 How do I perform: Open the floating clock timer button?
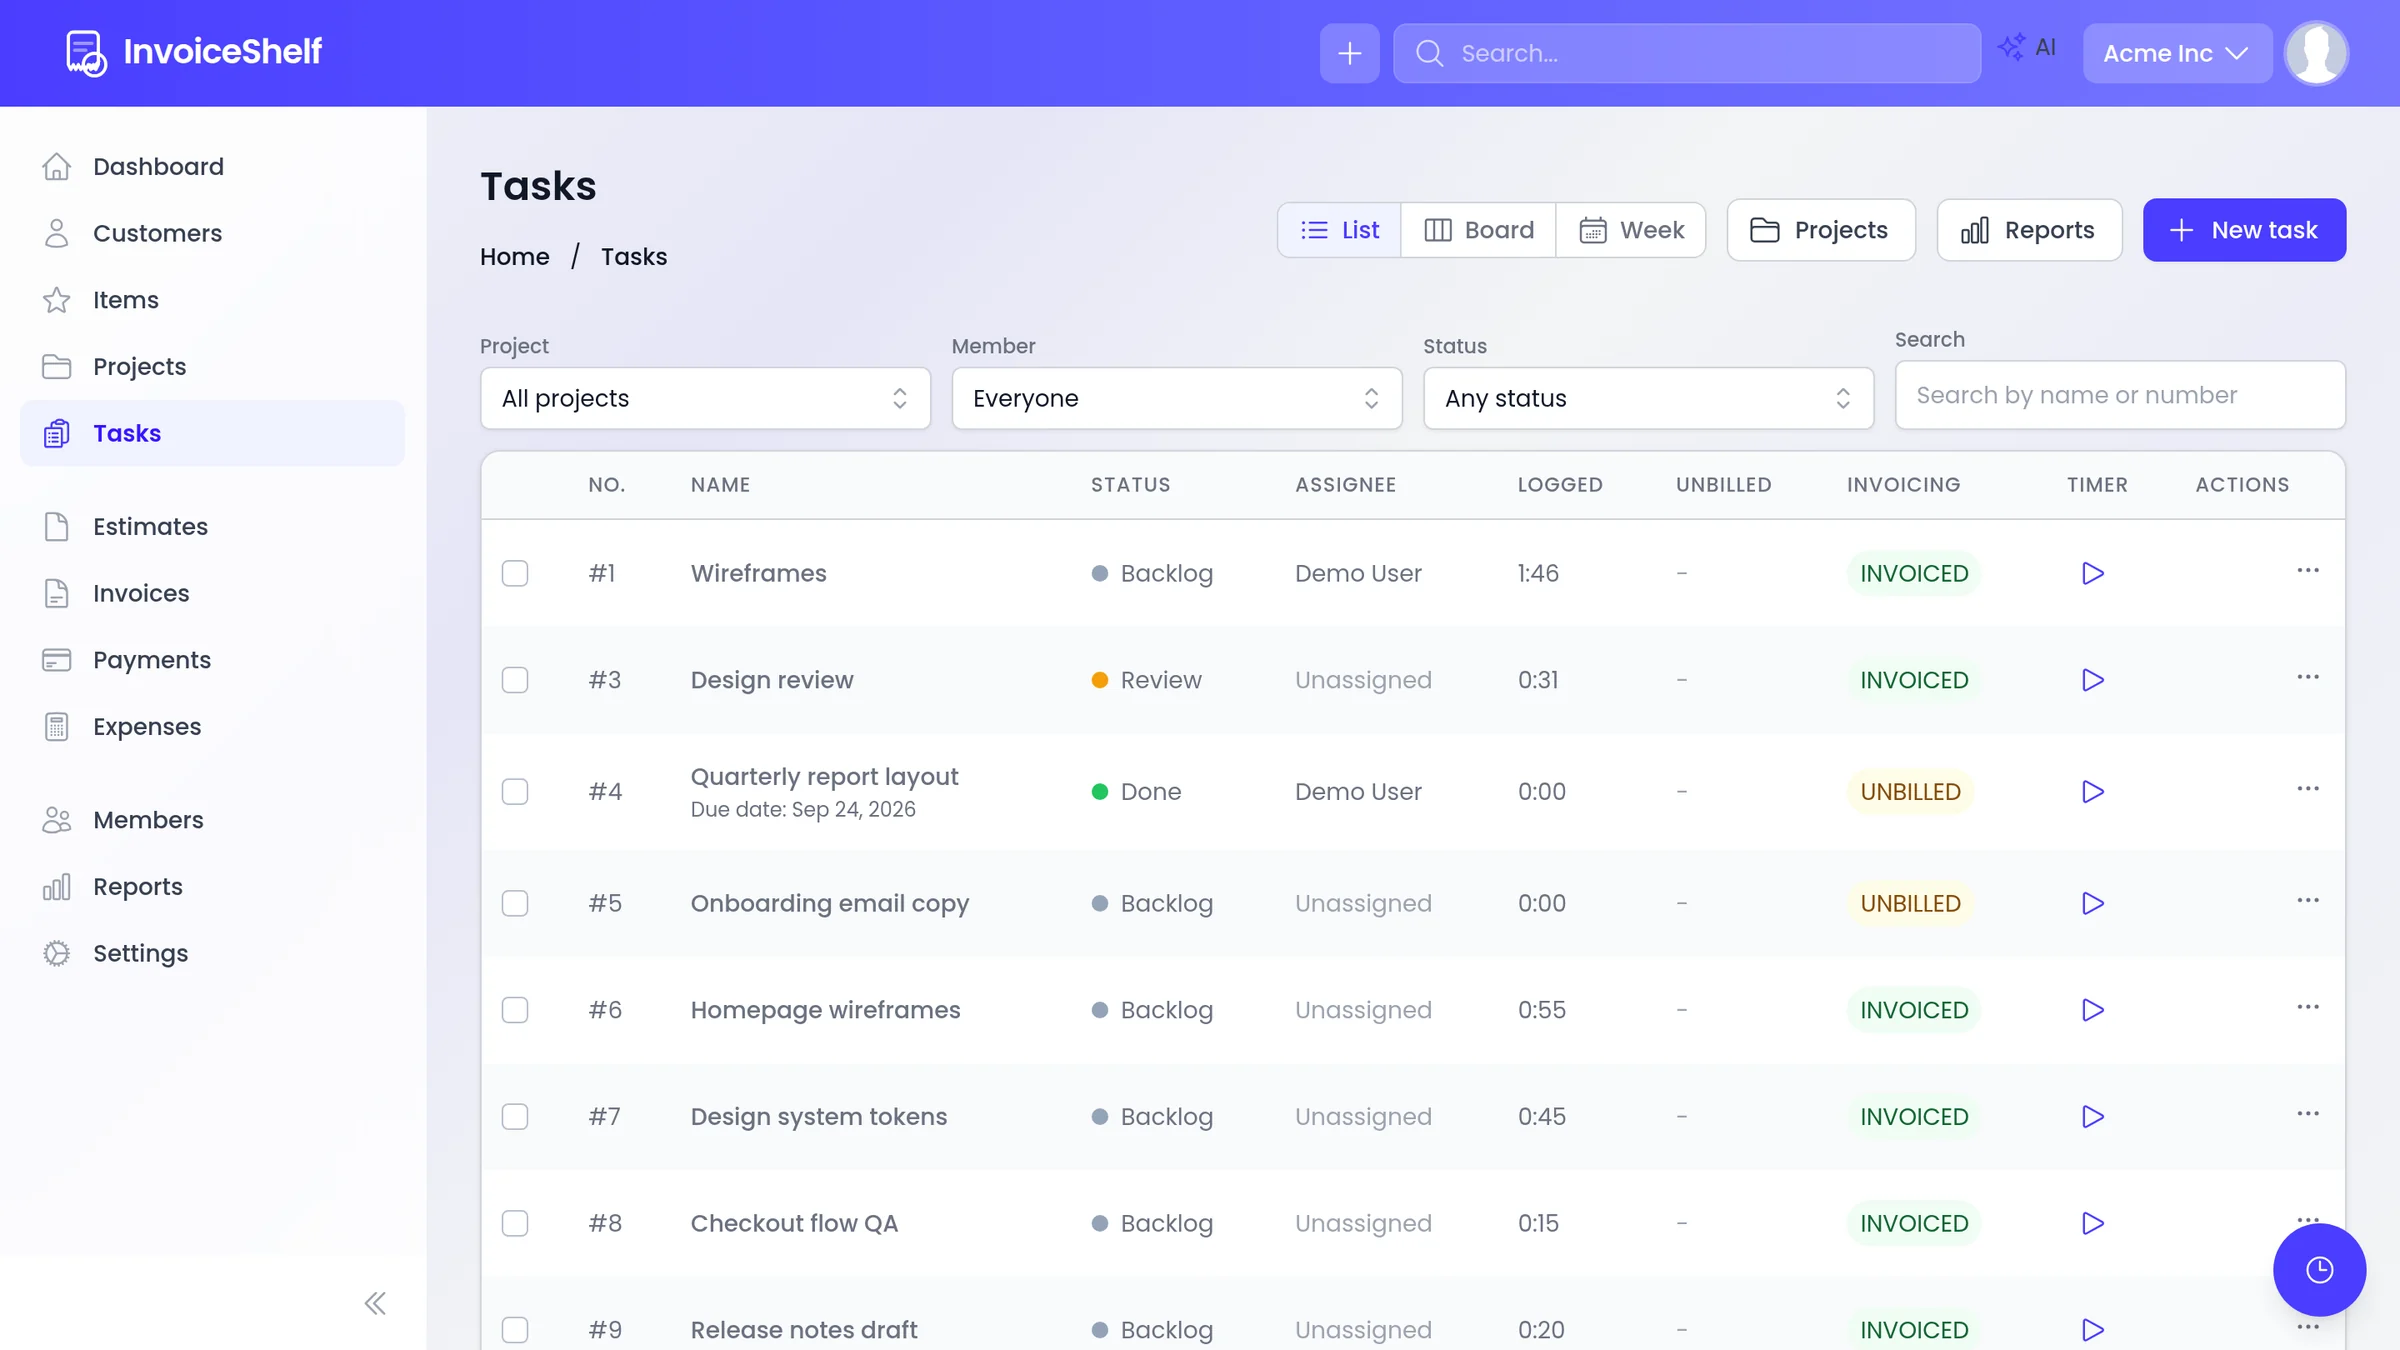point(2319,1269)
